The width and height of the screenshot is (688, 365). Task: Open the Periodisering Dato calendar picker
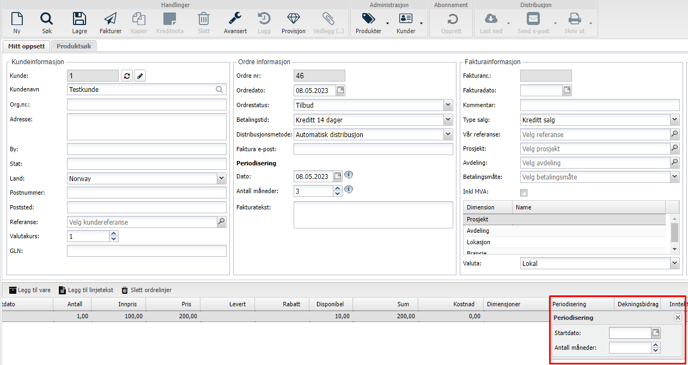coord(338,176)
